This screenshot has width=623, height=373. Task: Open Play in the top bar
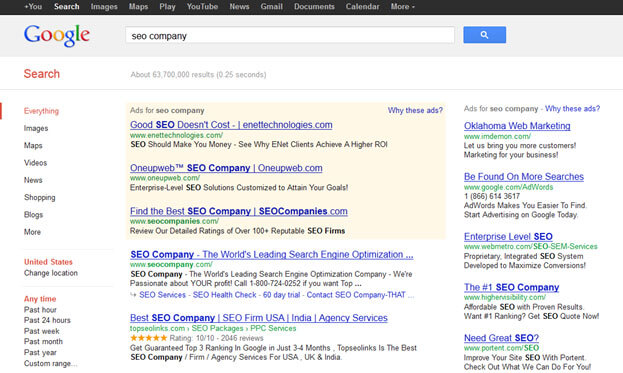click(167, 7)
